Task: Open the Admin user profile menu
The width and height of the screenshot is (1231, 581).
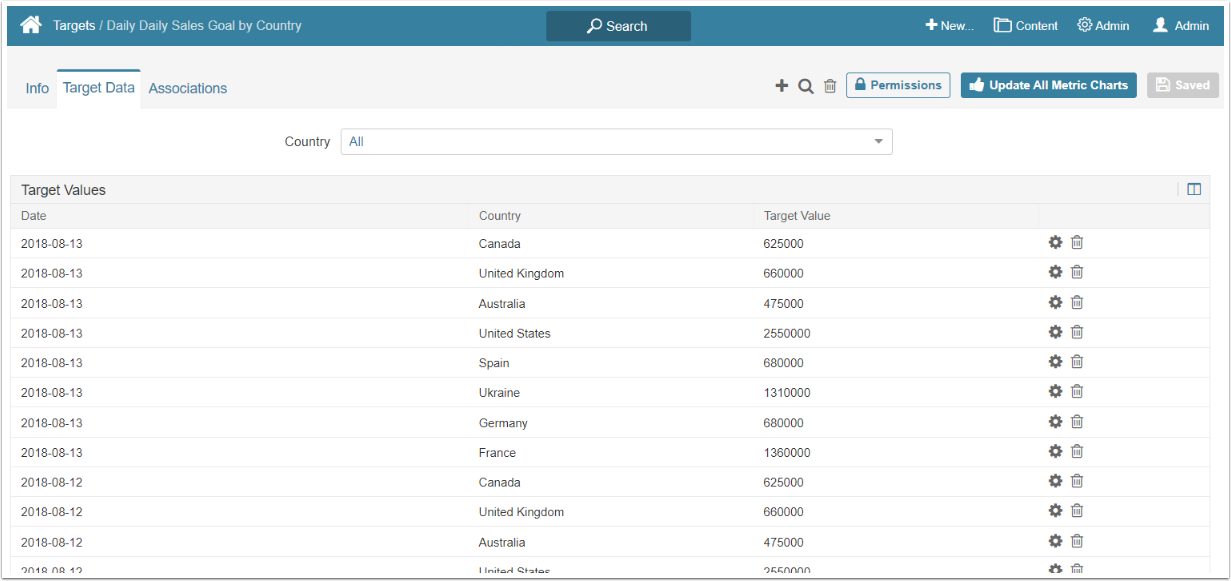Action: 1180,26
